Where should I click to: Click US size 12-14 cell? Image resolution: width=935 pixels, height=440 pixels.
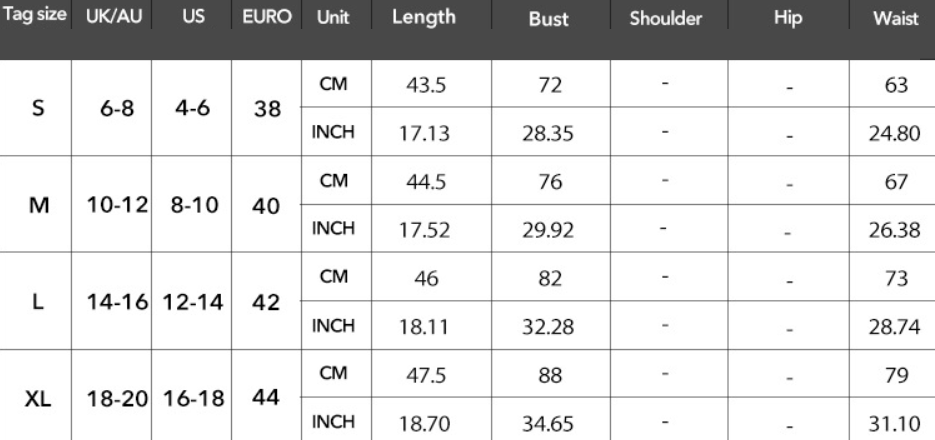(x=193, y=302)
